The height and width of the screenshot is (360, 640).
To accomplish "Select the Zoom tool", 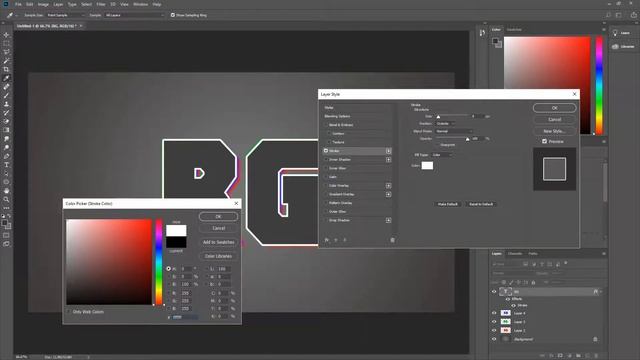I will tap(7, 200).
